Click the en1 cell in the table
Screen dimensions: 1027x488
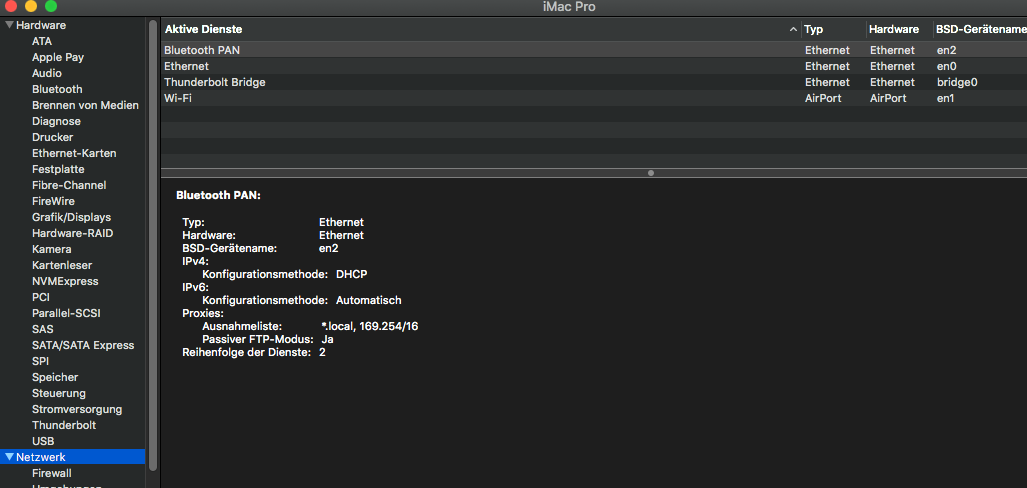coord(946,98)
